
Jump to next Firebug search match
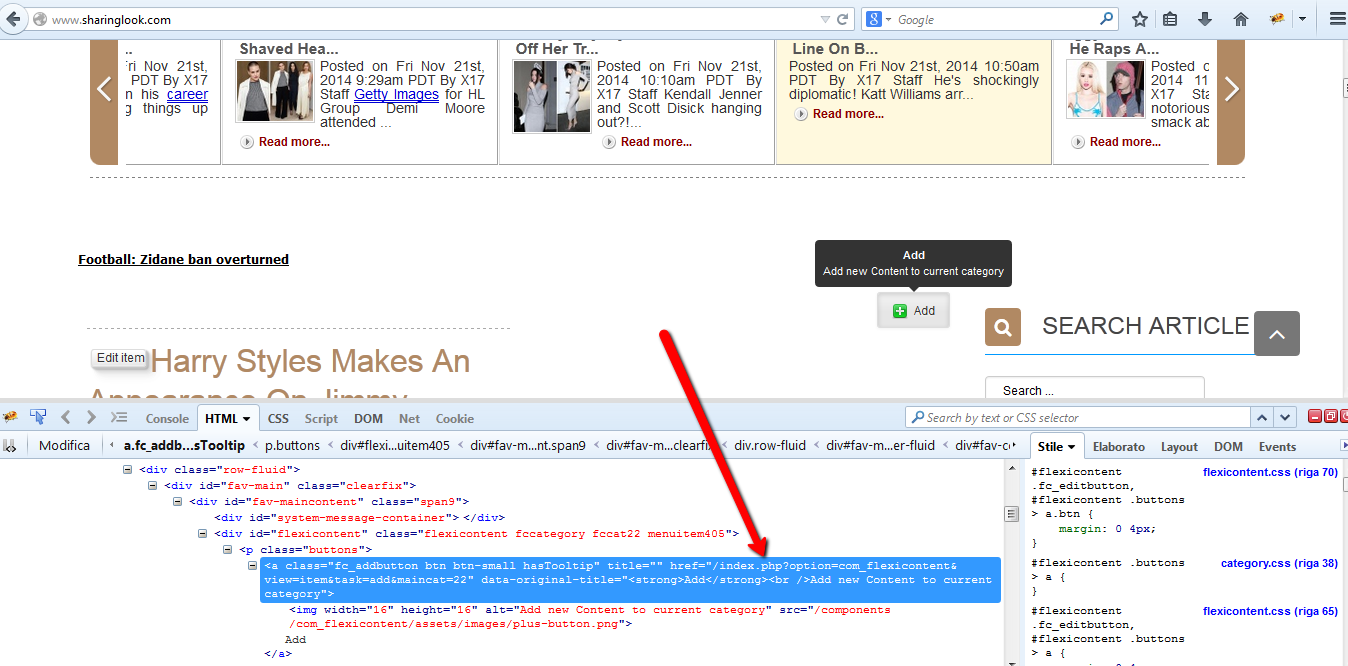coord(1285,417)
